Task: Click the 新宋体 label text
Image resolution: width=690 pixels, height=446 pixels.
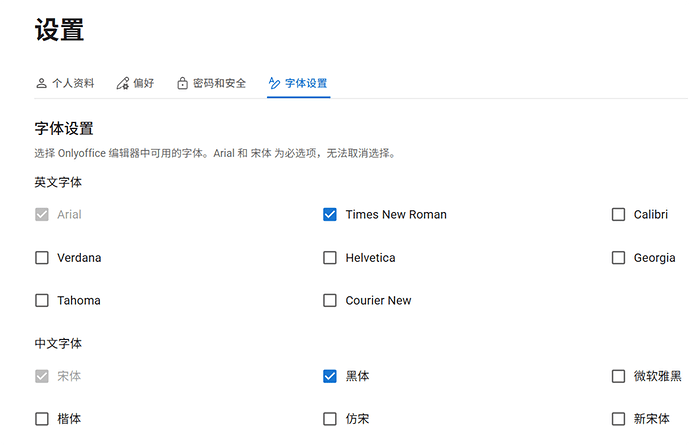Action: click(652, 419)
